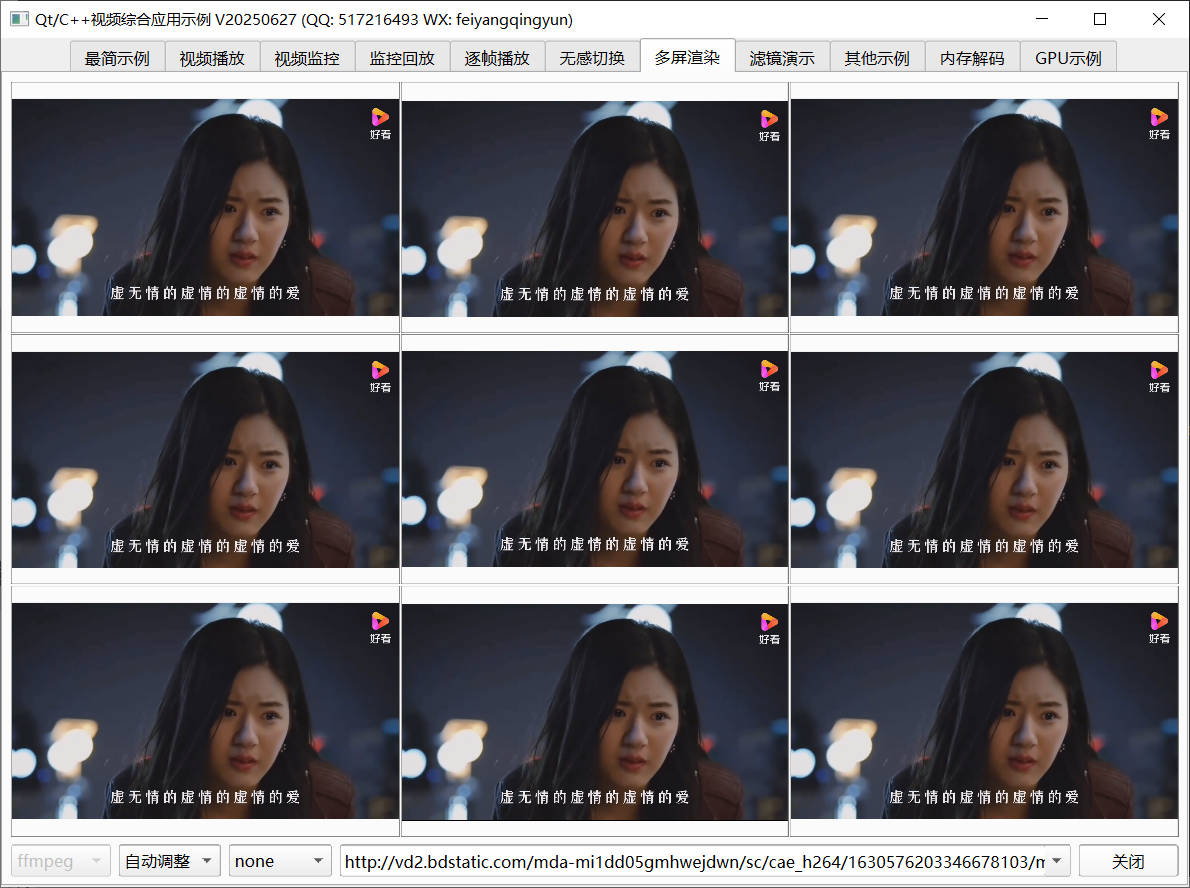Maximize the Qt video demo window
This screenshot has width=1190, height=888.
tap(1100, 19)
